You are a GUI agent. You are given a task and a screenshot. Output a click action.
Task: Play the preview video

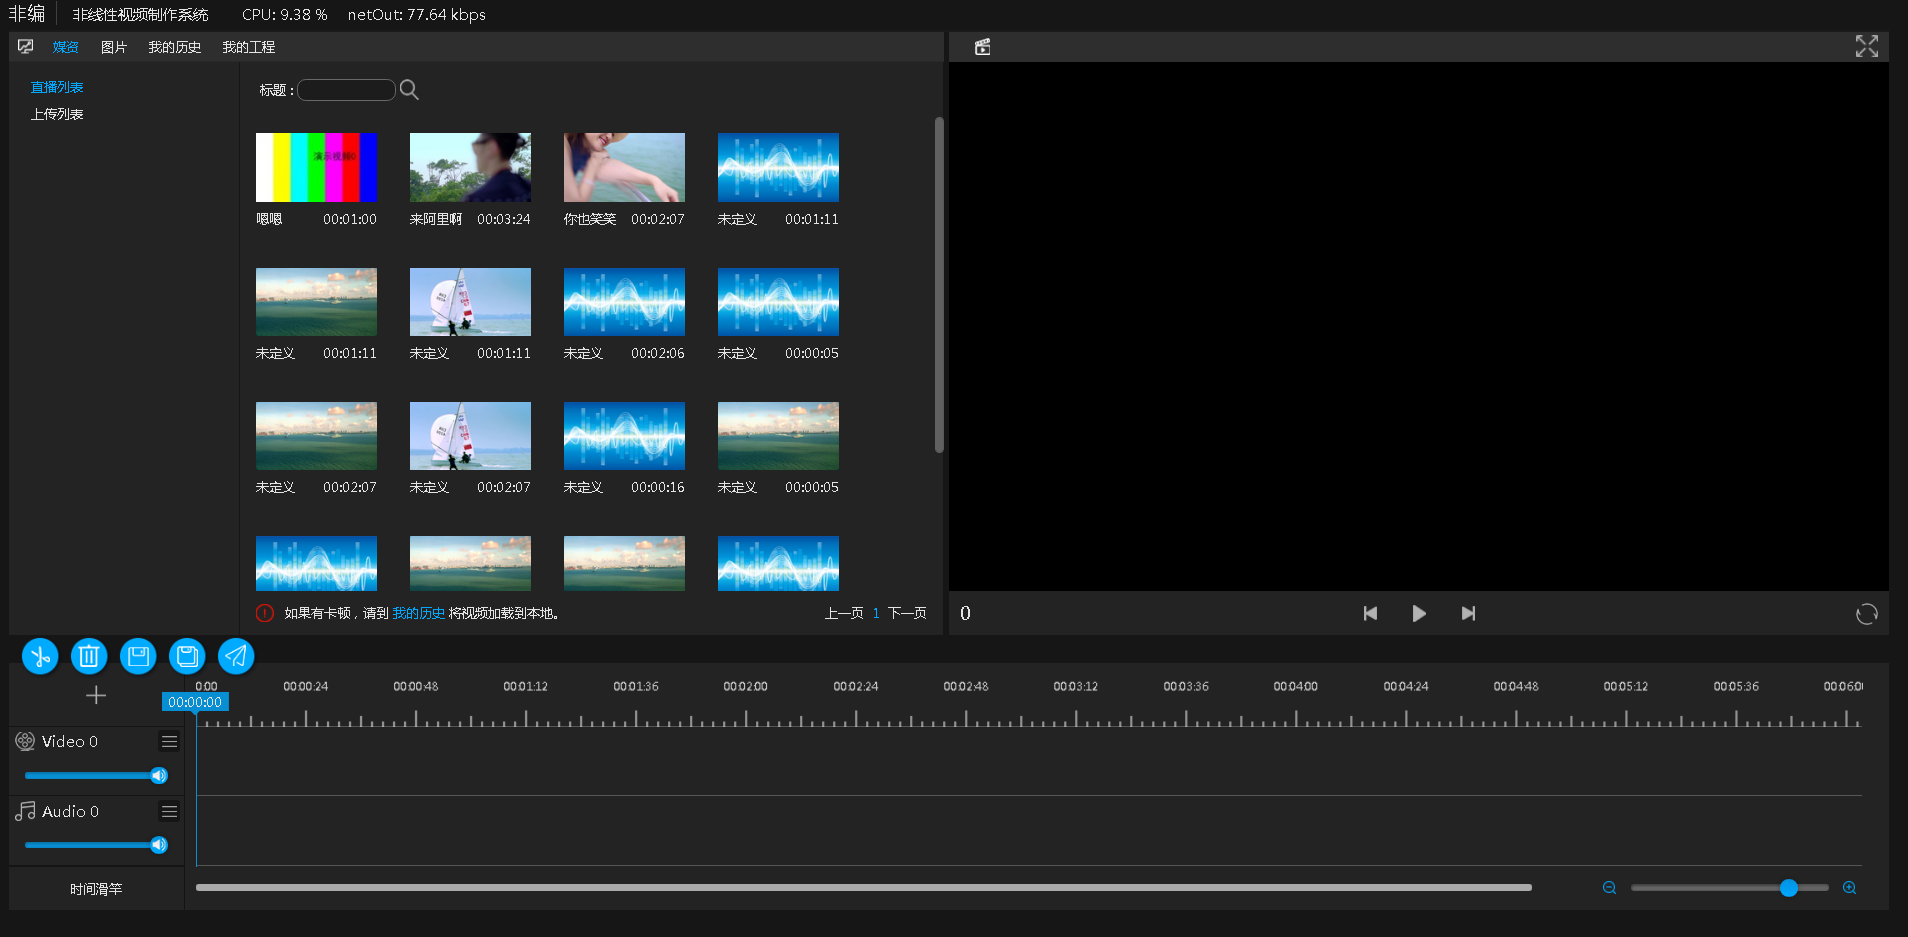pyautogui.click(x=1418, y=613)
